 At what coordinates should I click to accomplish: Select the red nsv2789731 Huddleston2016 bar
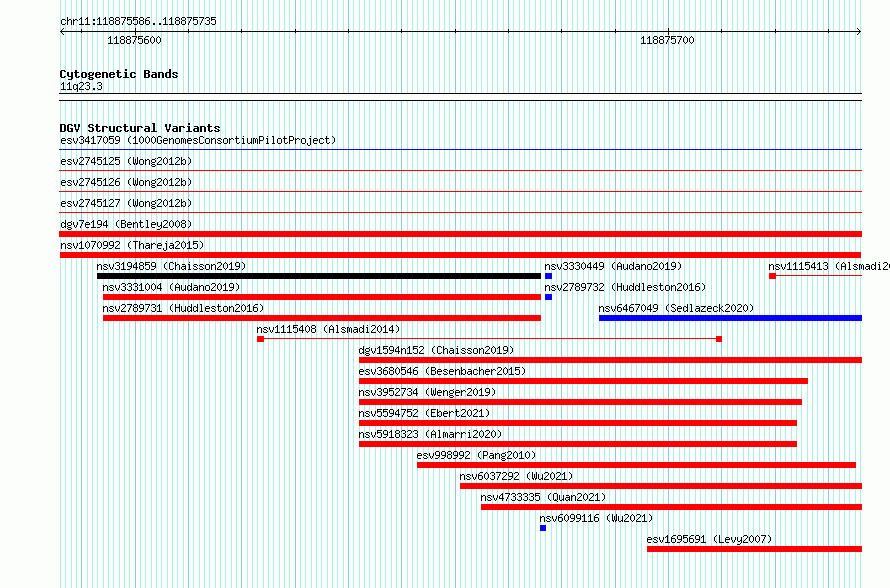(x=322, y=318)
